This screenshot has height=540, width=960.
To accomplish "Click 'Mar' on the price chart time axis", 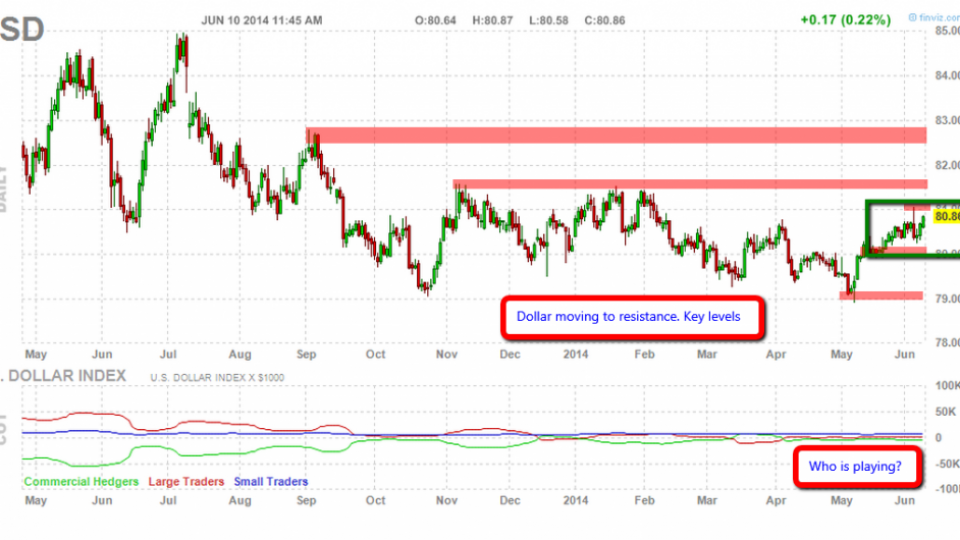I will (x=707, y=354).
